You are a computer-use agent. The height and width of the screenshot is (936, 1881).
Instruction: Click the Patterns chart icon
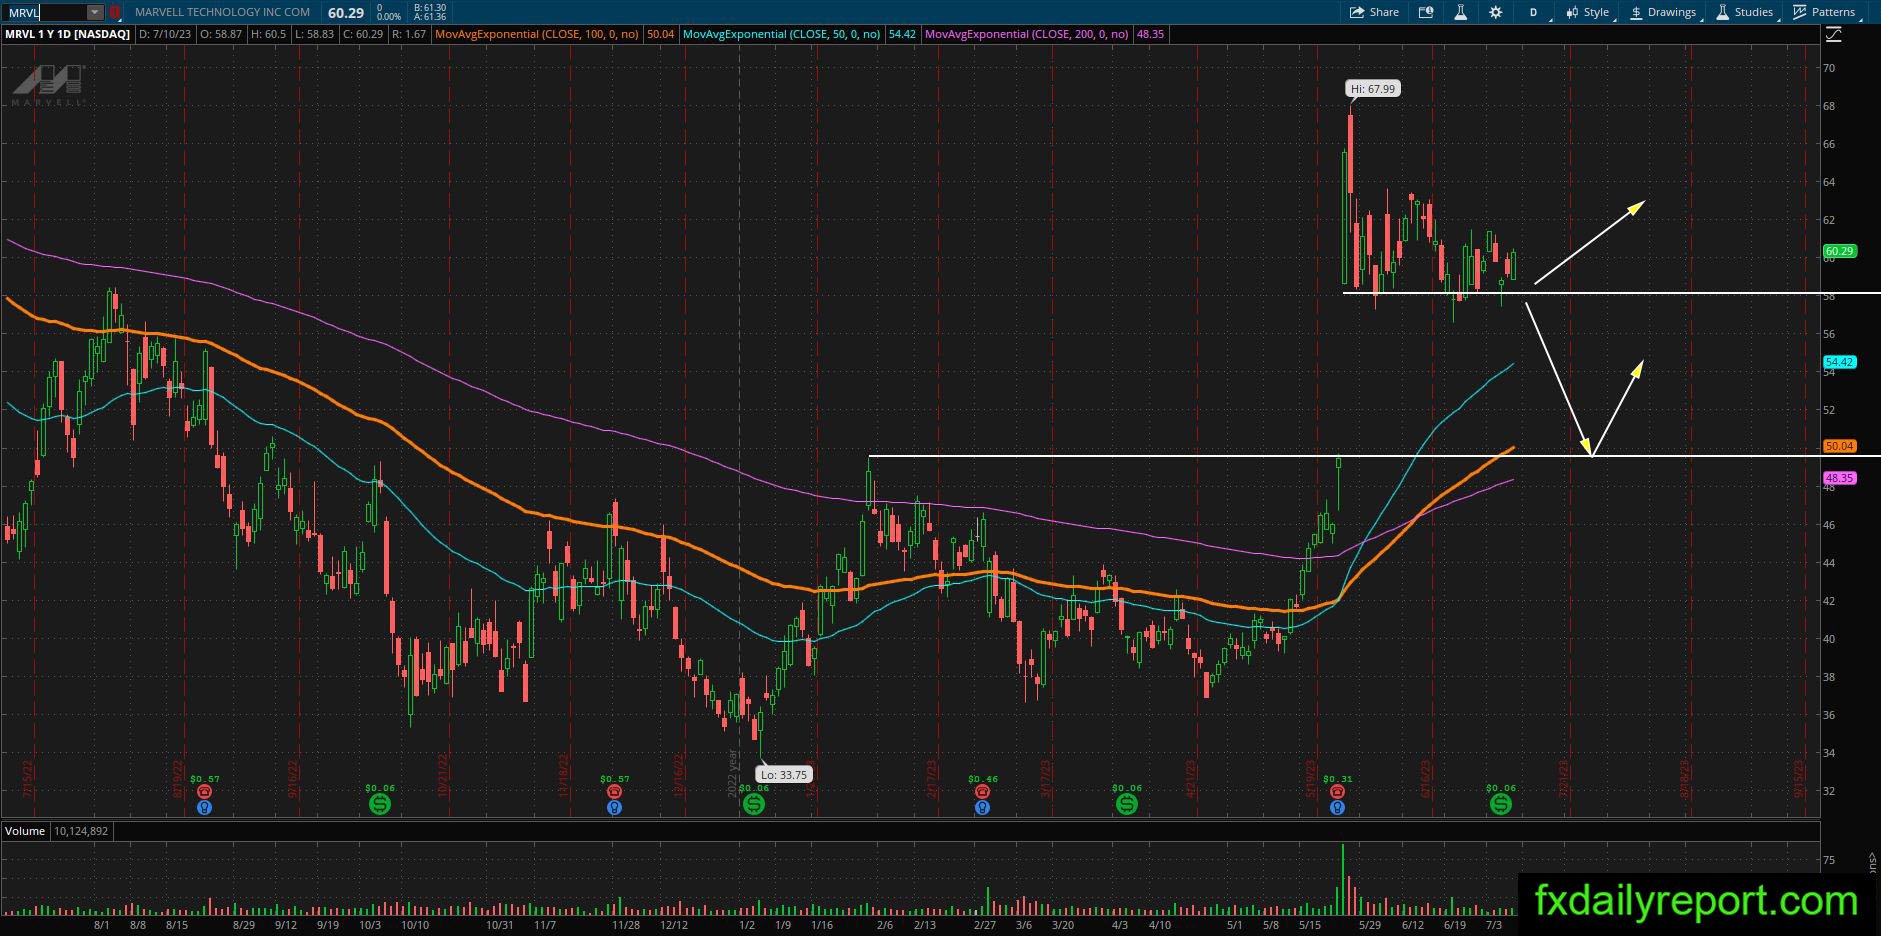coord(1800,12)
